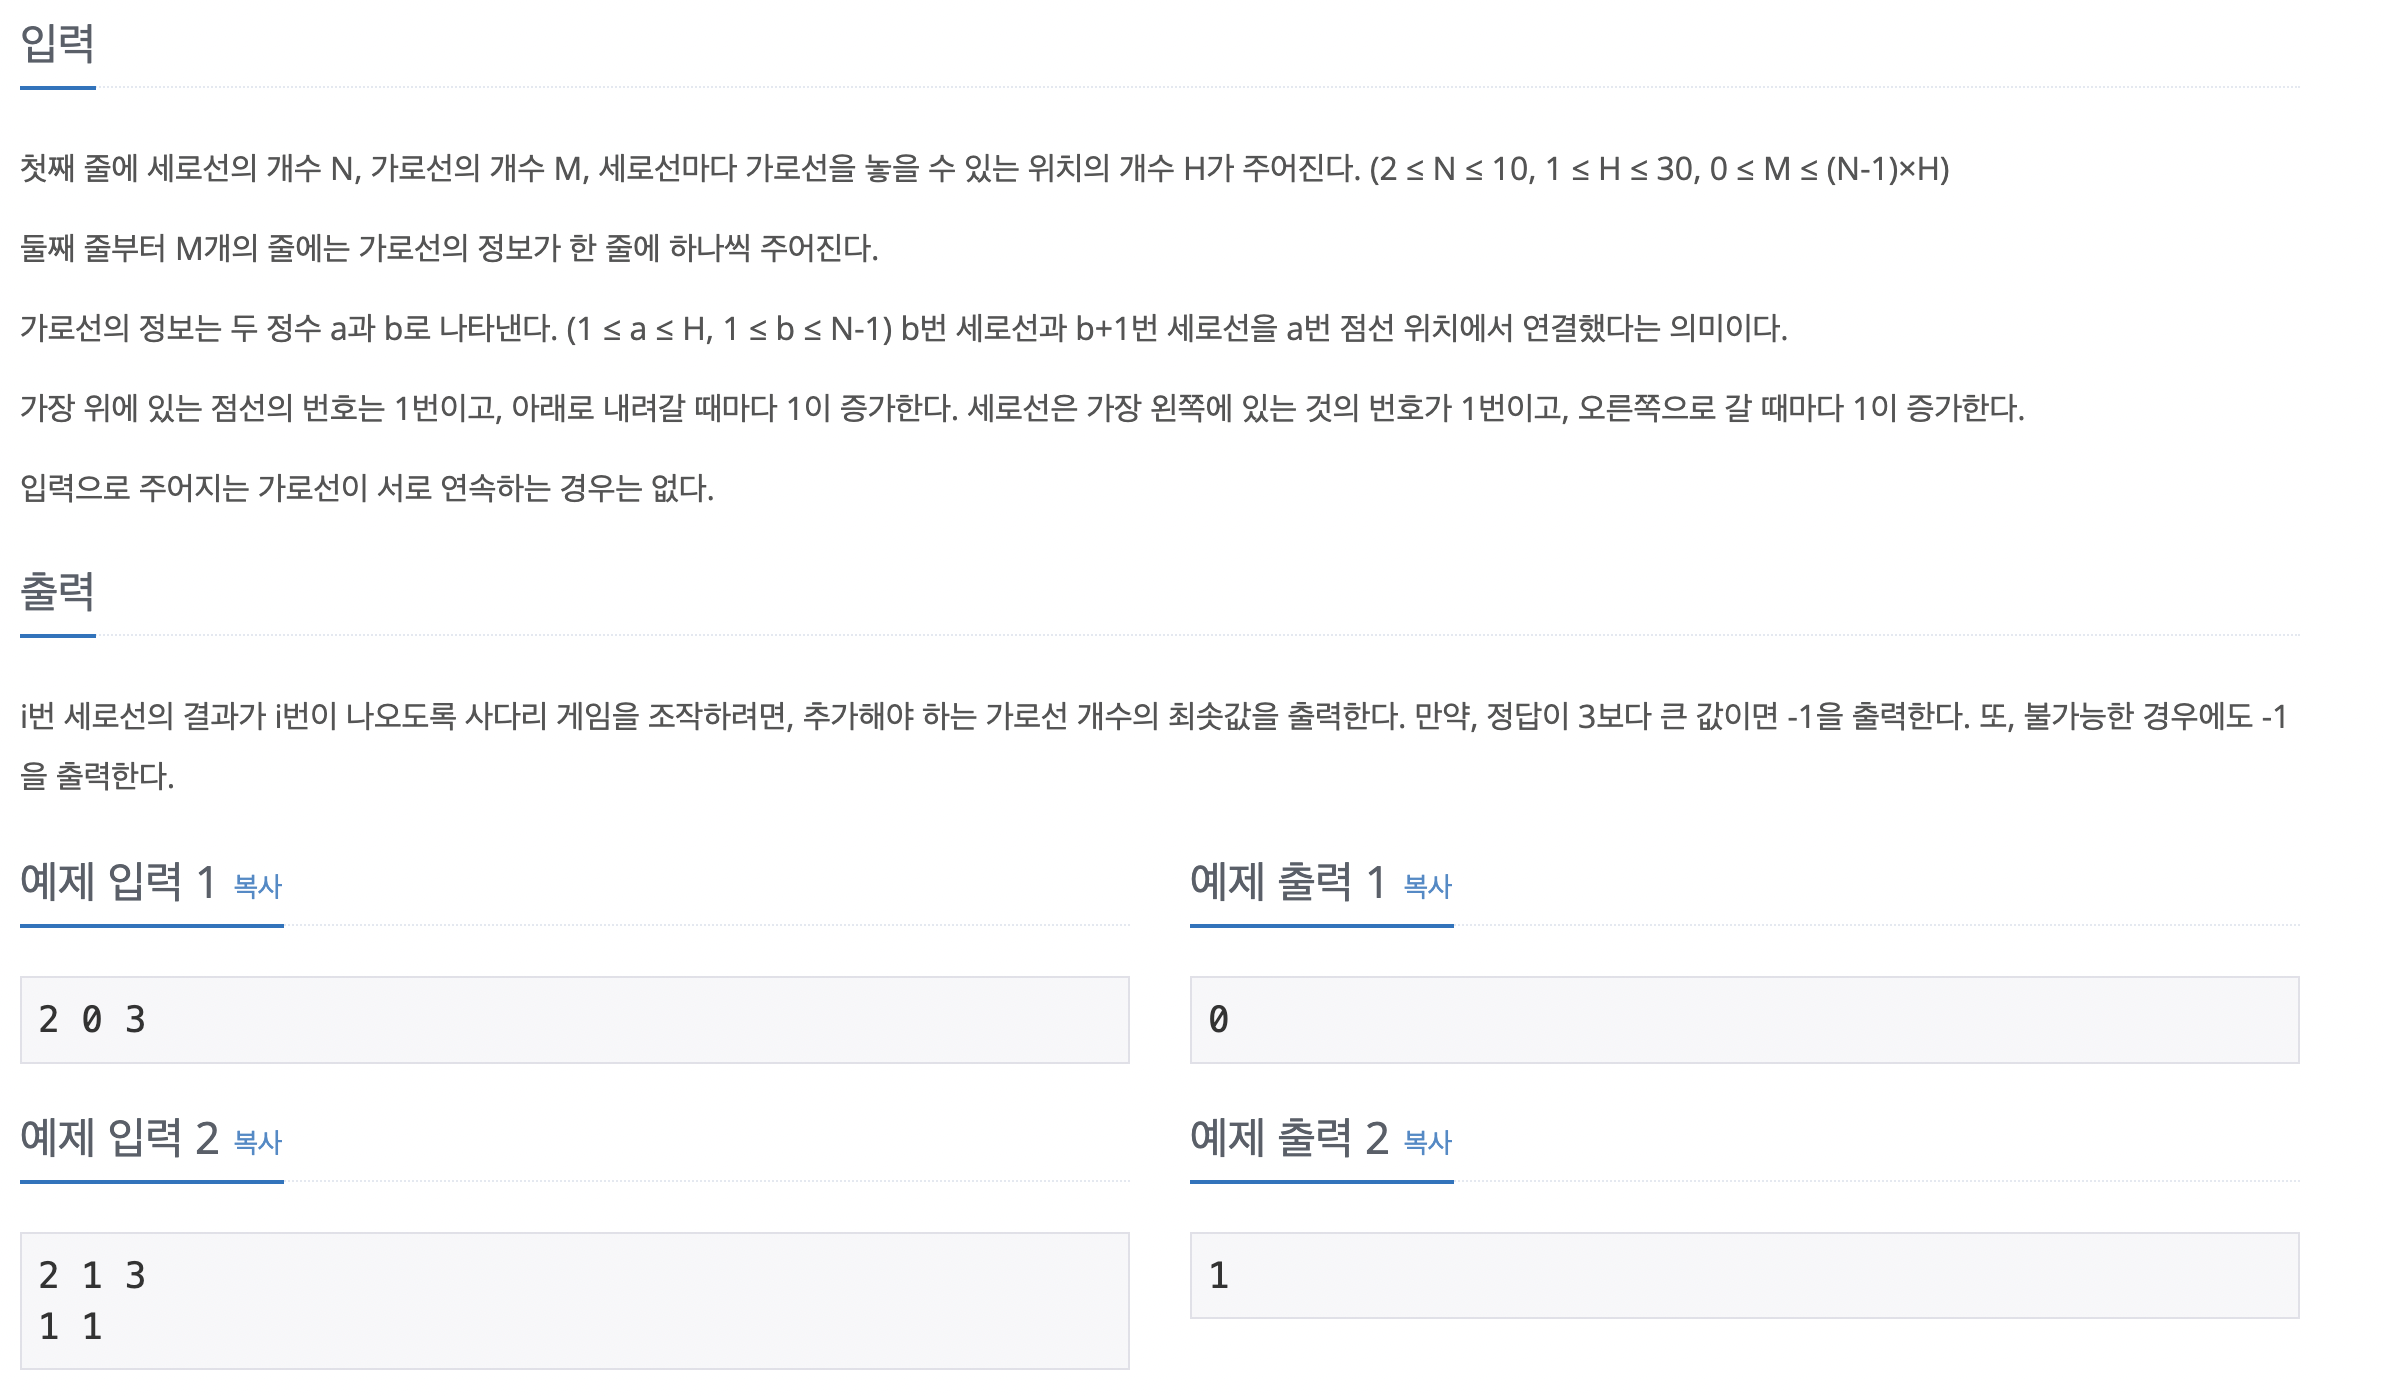Click the line beginning 가장 위에 있는 점선
The width and height of the screenshot is (2384, 1396).
[x=1022, y=408]
